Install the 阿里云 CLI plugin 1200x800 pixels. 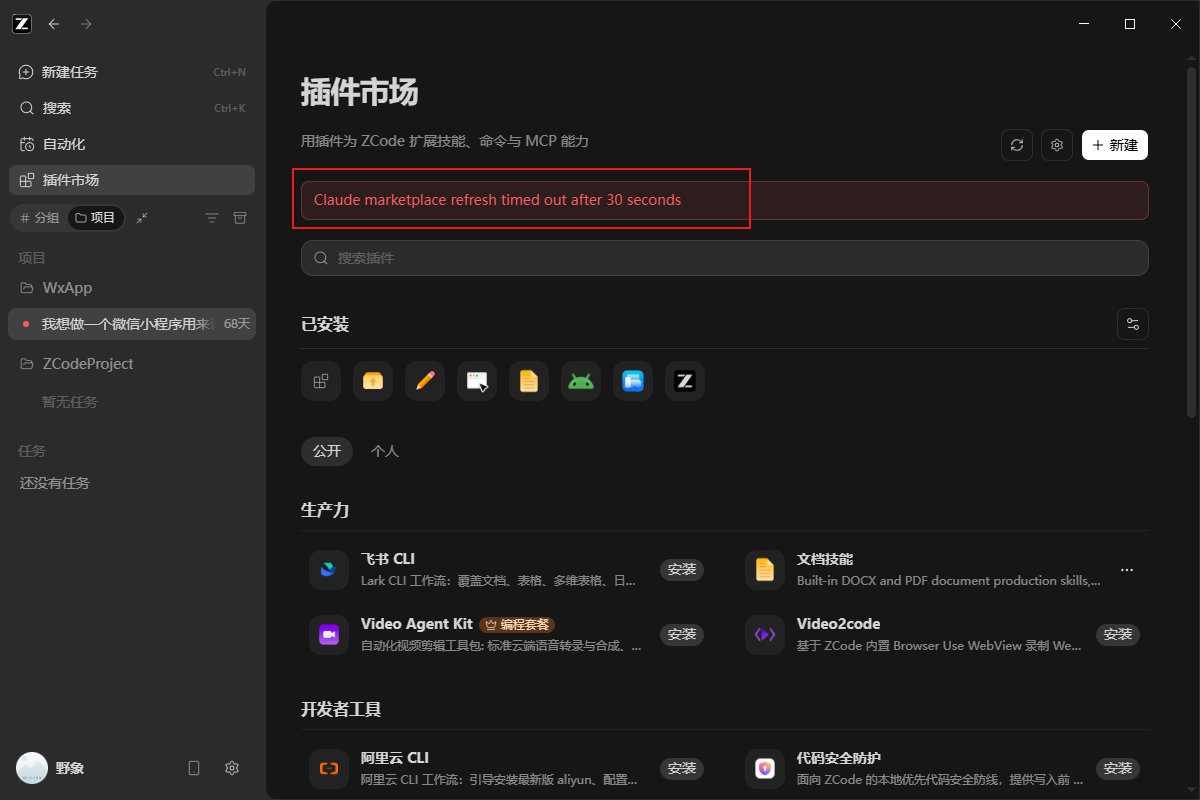(x=682, y=769)
